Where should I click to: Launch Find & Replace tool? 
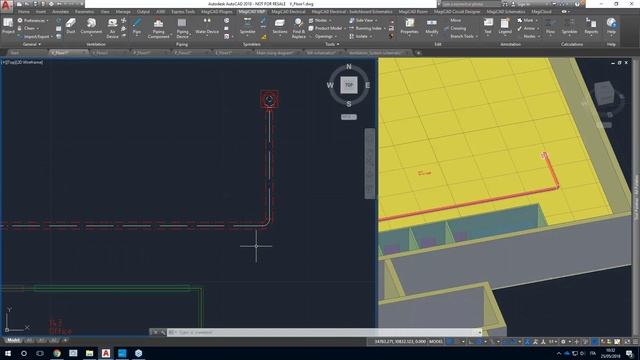pyautogui.click(x=298, y=28)
